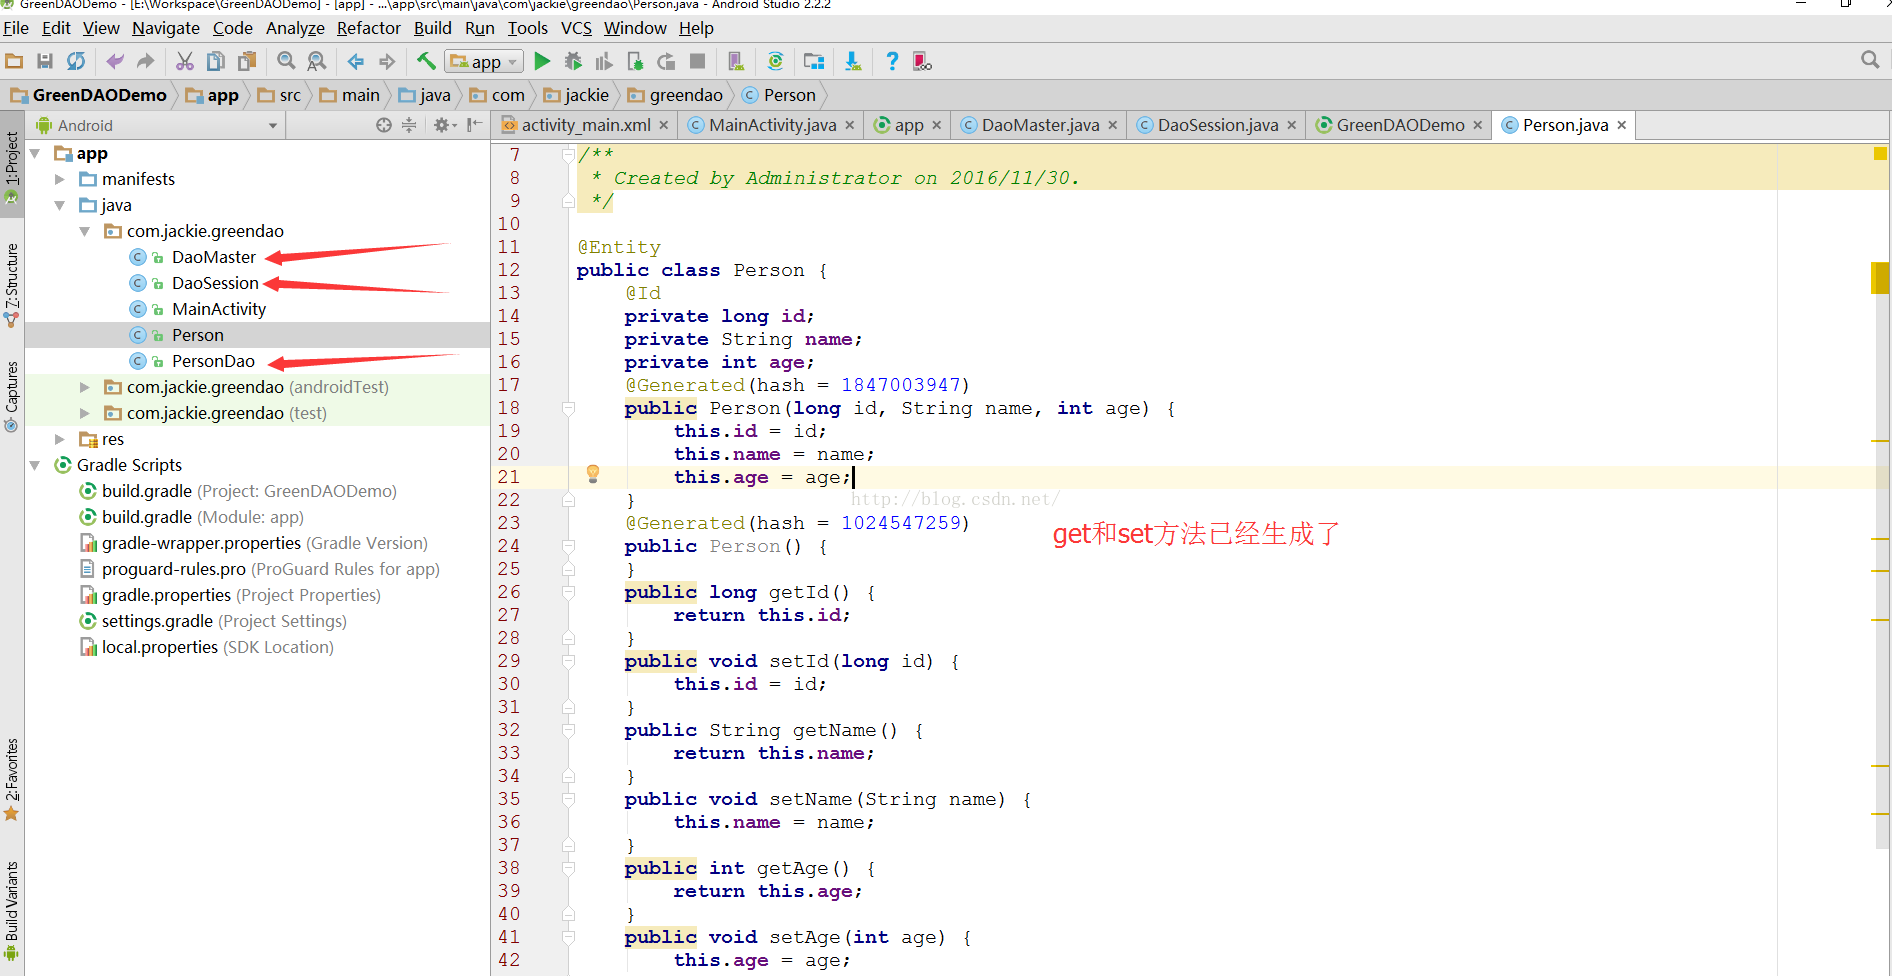The width and height of the screenshot is (1892, 976).
Task: Click the Redo arrow icon
Action: (146, 62)
